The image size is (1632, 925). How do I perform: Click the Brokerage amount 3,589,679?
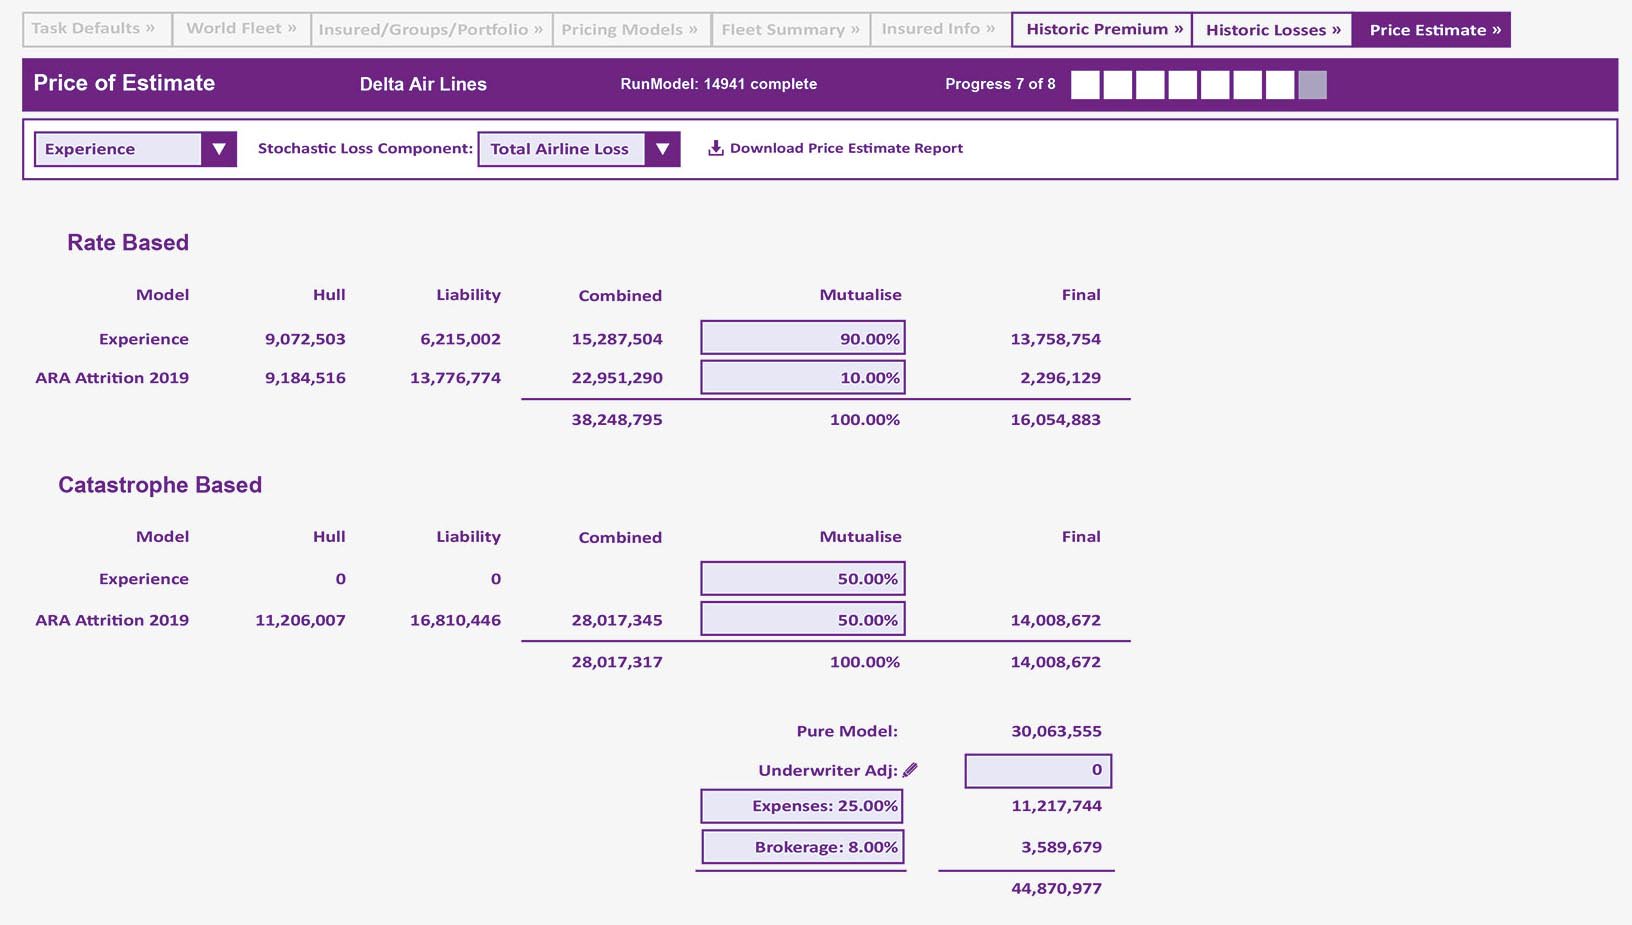[1061, 847]
